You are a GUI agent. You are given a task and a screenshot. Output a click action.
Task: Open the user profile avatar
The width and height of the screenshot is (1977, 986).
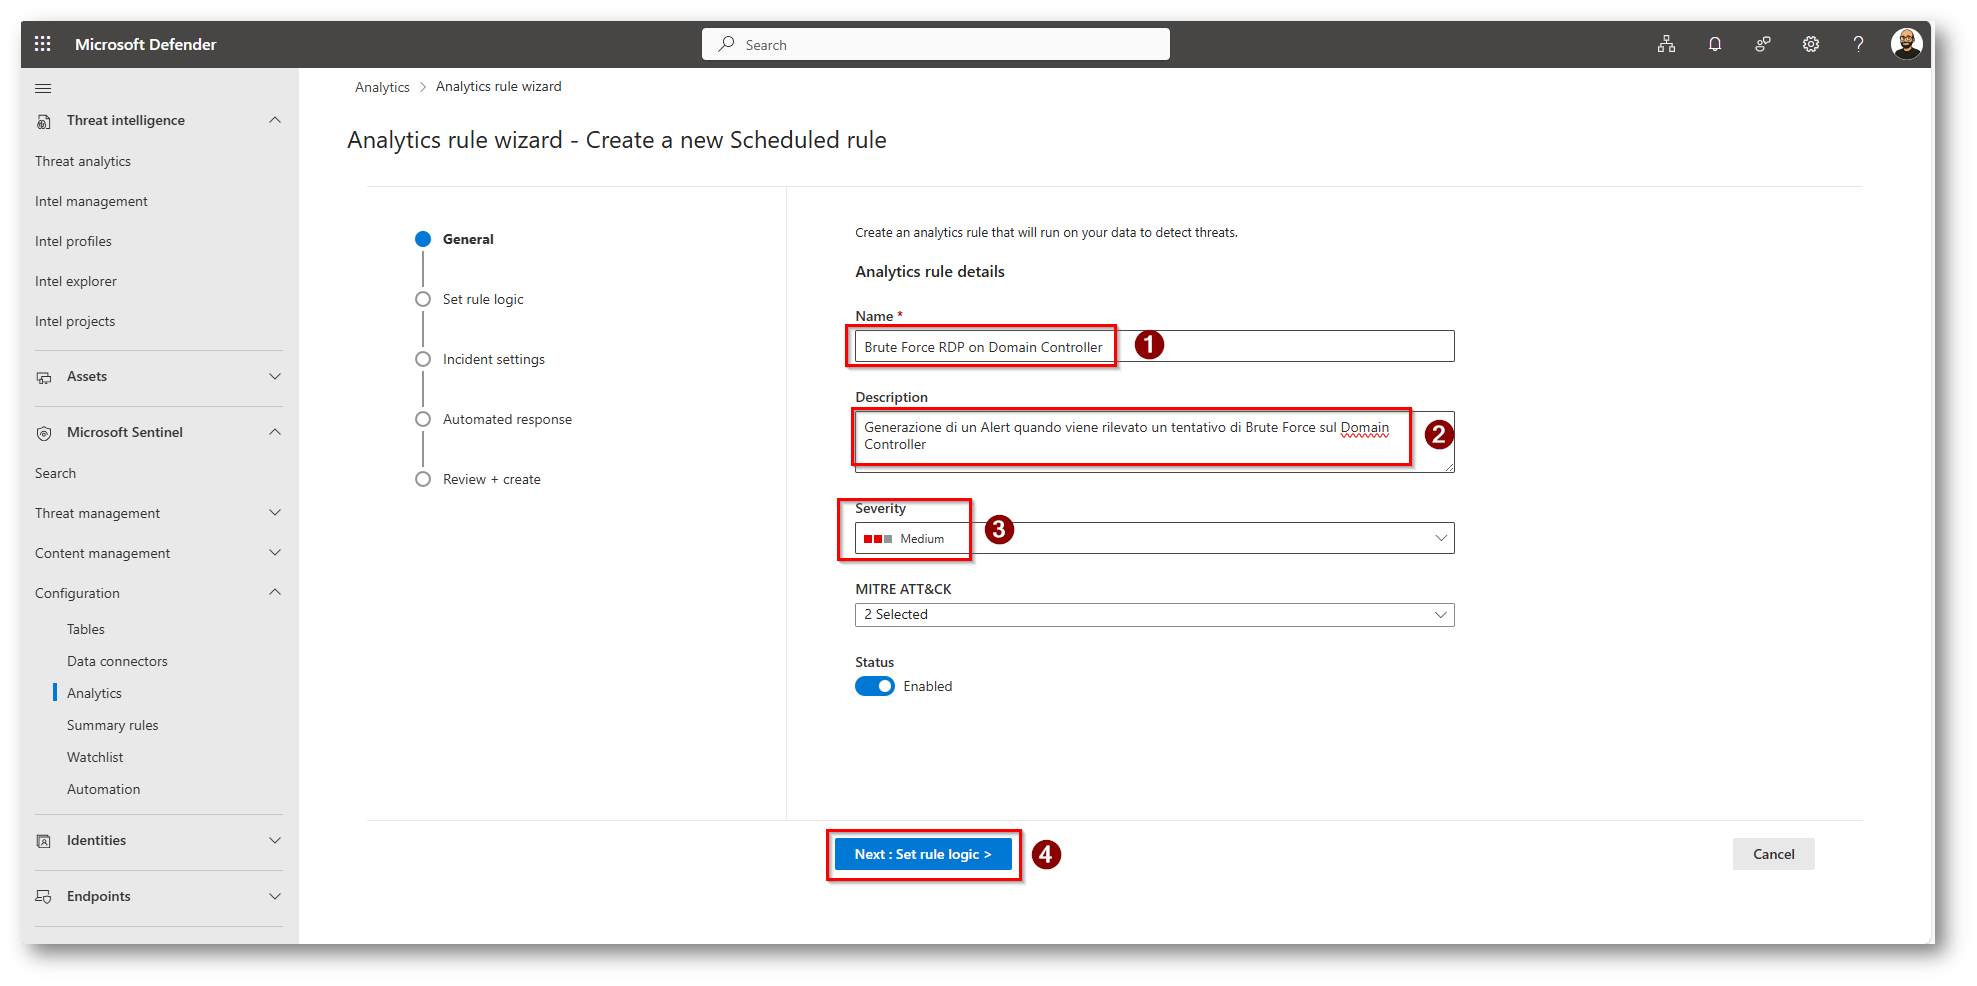tap(1906, 44)
